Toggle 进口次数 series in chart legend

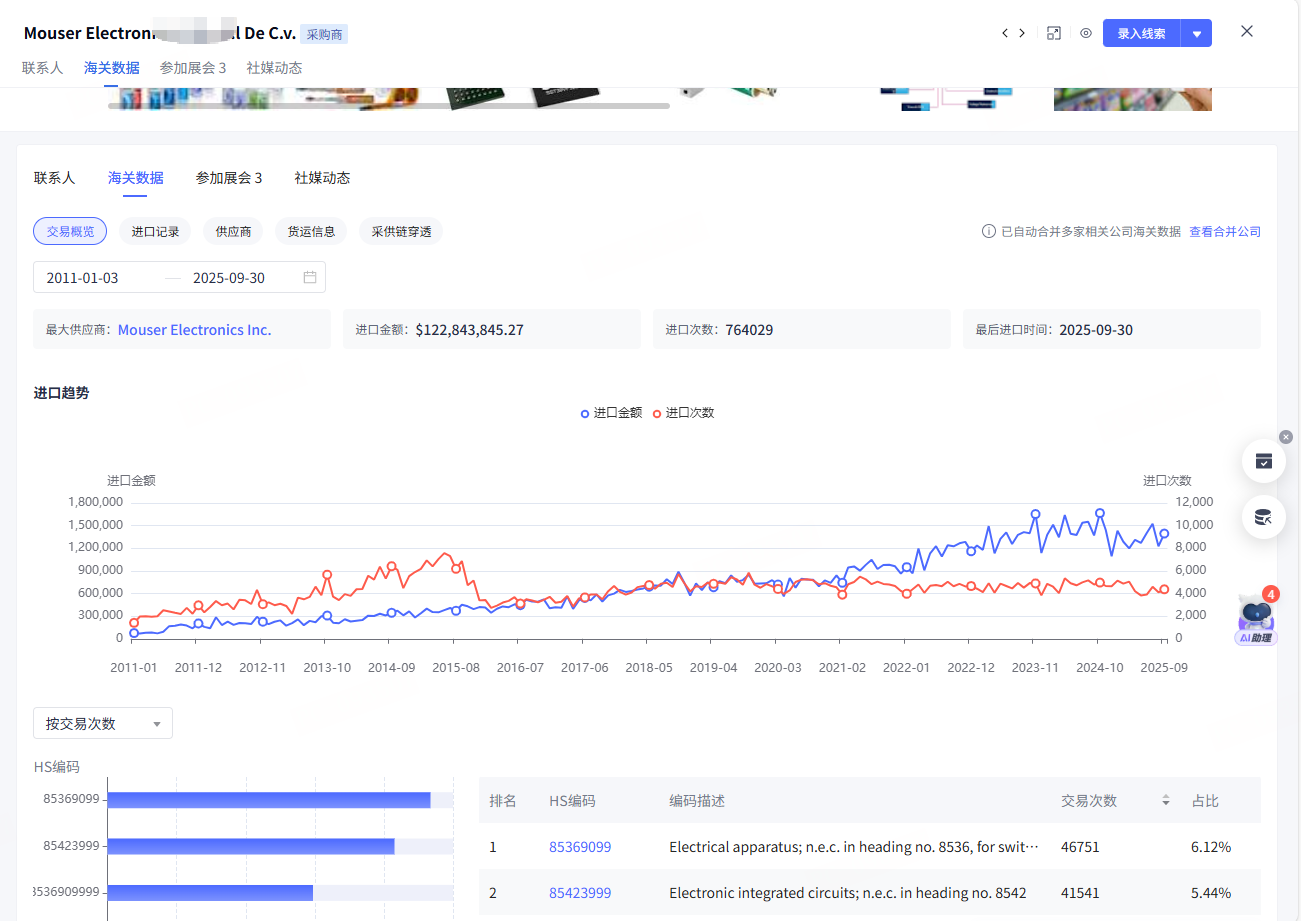pos(684,413)
